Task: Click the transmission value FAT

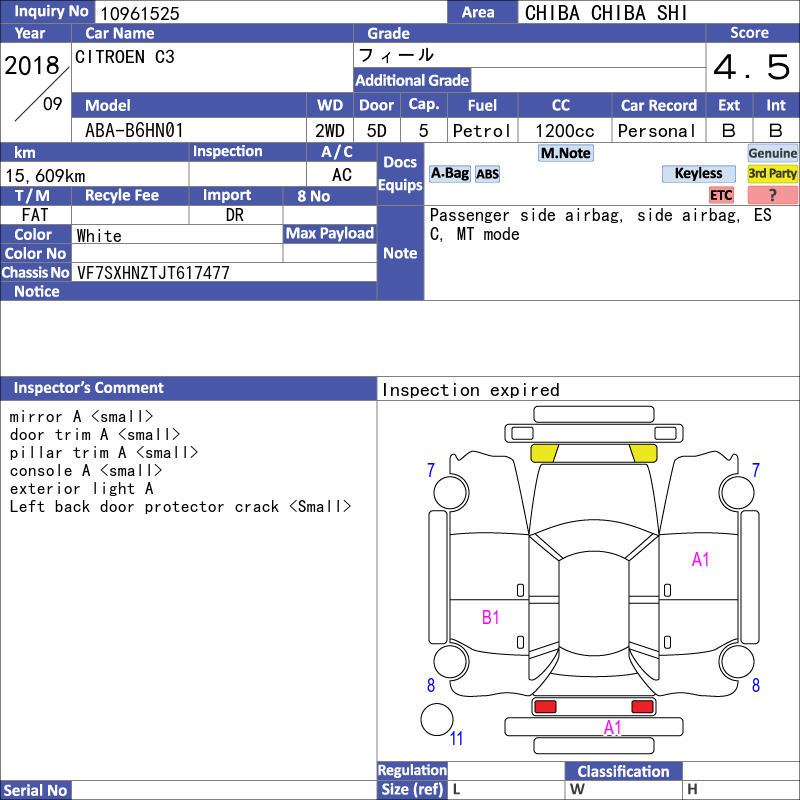Action: coord(35,215)
